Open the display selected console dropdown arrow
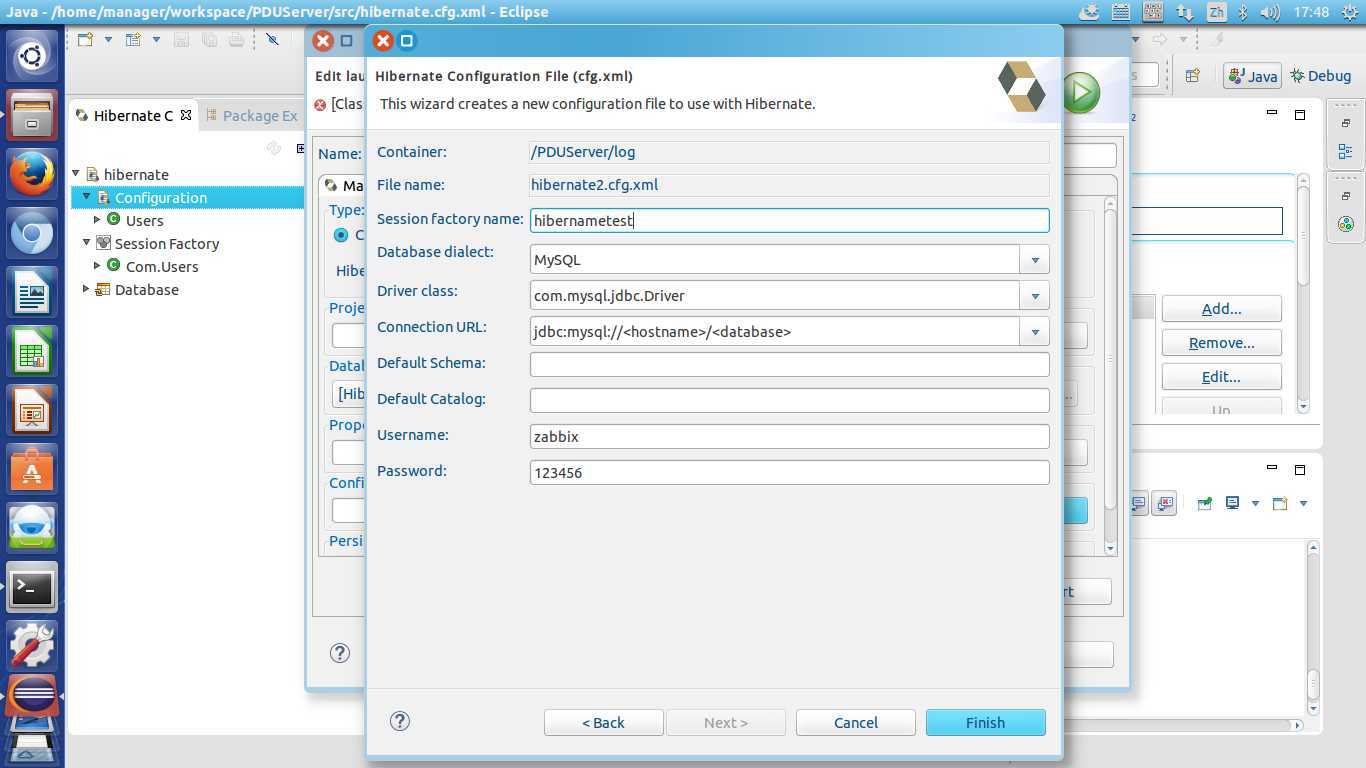This screenshot has width=1366, height=768. coord(1255,503)
